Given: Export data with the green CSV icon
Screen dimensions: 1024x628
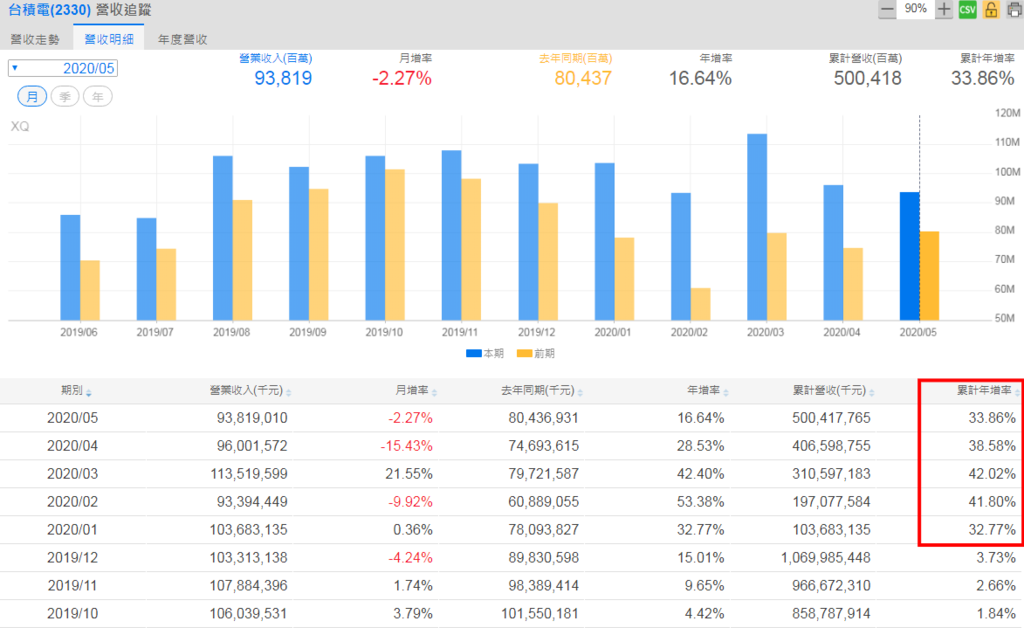Looking at the screenshot, I should click(x=968, y=10).
